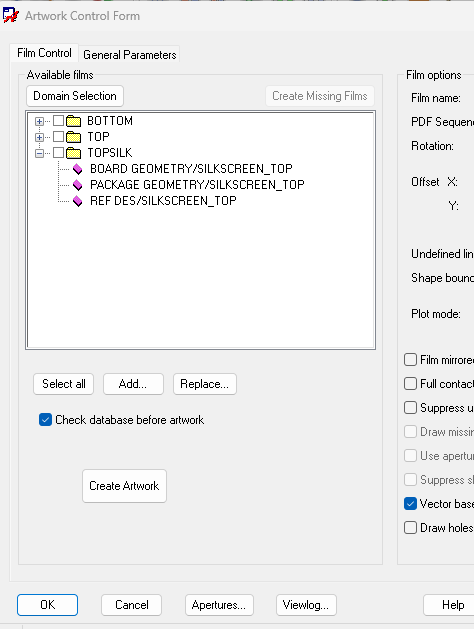Select the TOP film label
This screenshot has width=474, height=629.
99,137
